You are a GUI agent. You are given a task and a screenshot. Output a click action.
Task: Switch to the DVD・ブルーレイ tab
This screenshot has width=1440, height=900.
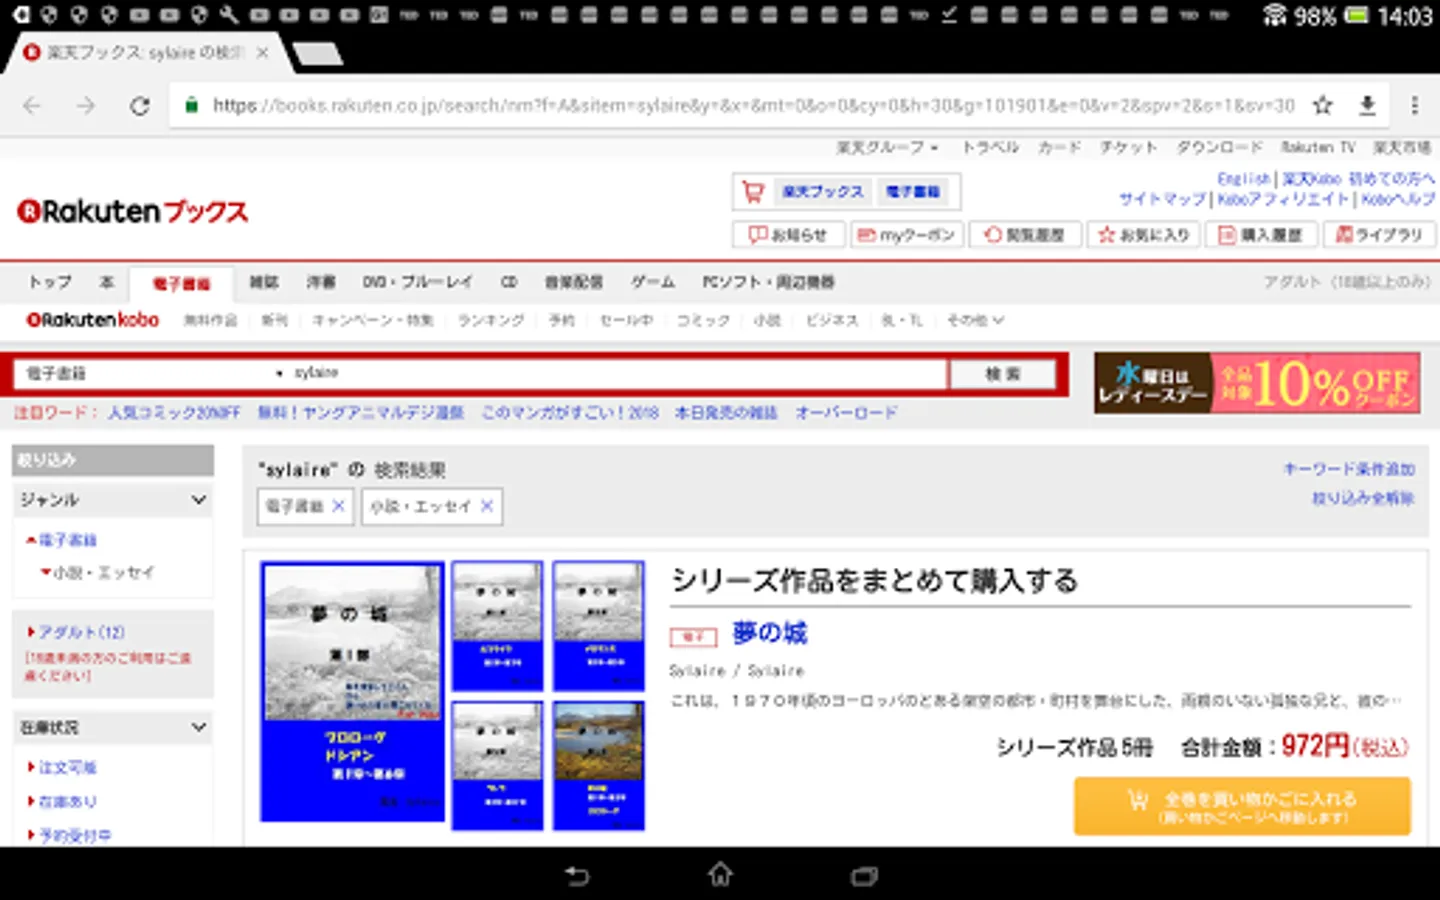[x=417, y=282]
